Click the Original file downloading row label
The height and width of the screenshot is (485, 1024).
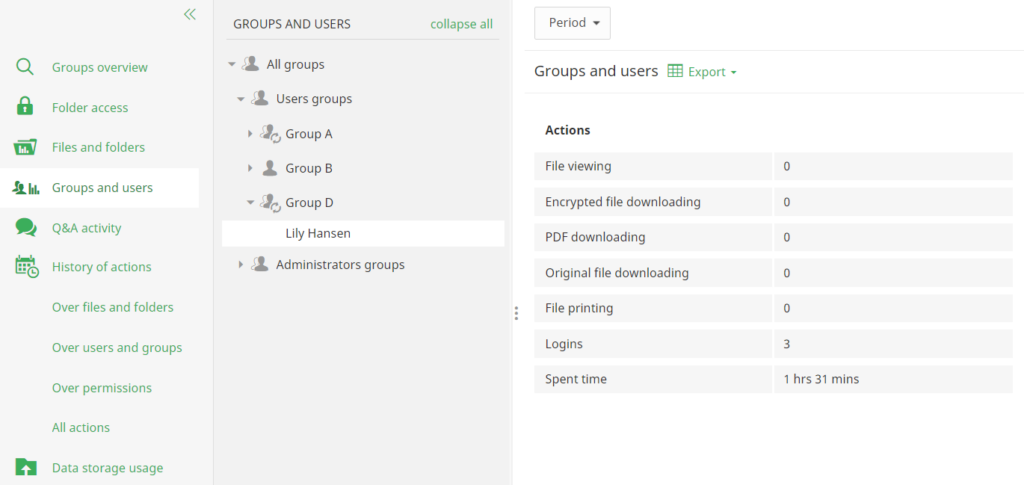(617, 273)
